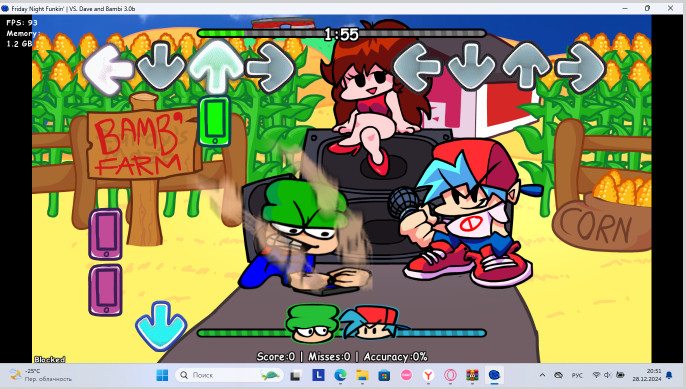Open the clock and date 20:51

pos(647,375)
